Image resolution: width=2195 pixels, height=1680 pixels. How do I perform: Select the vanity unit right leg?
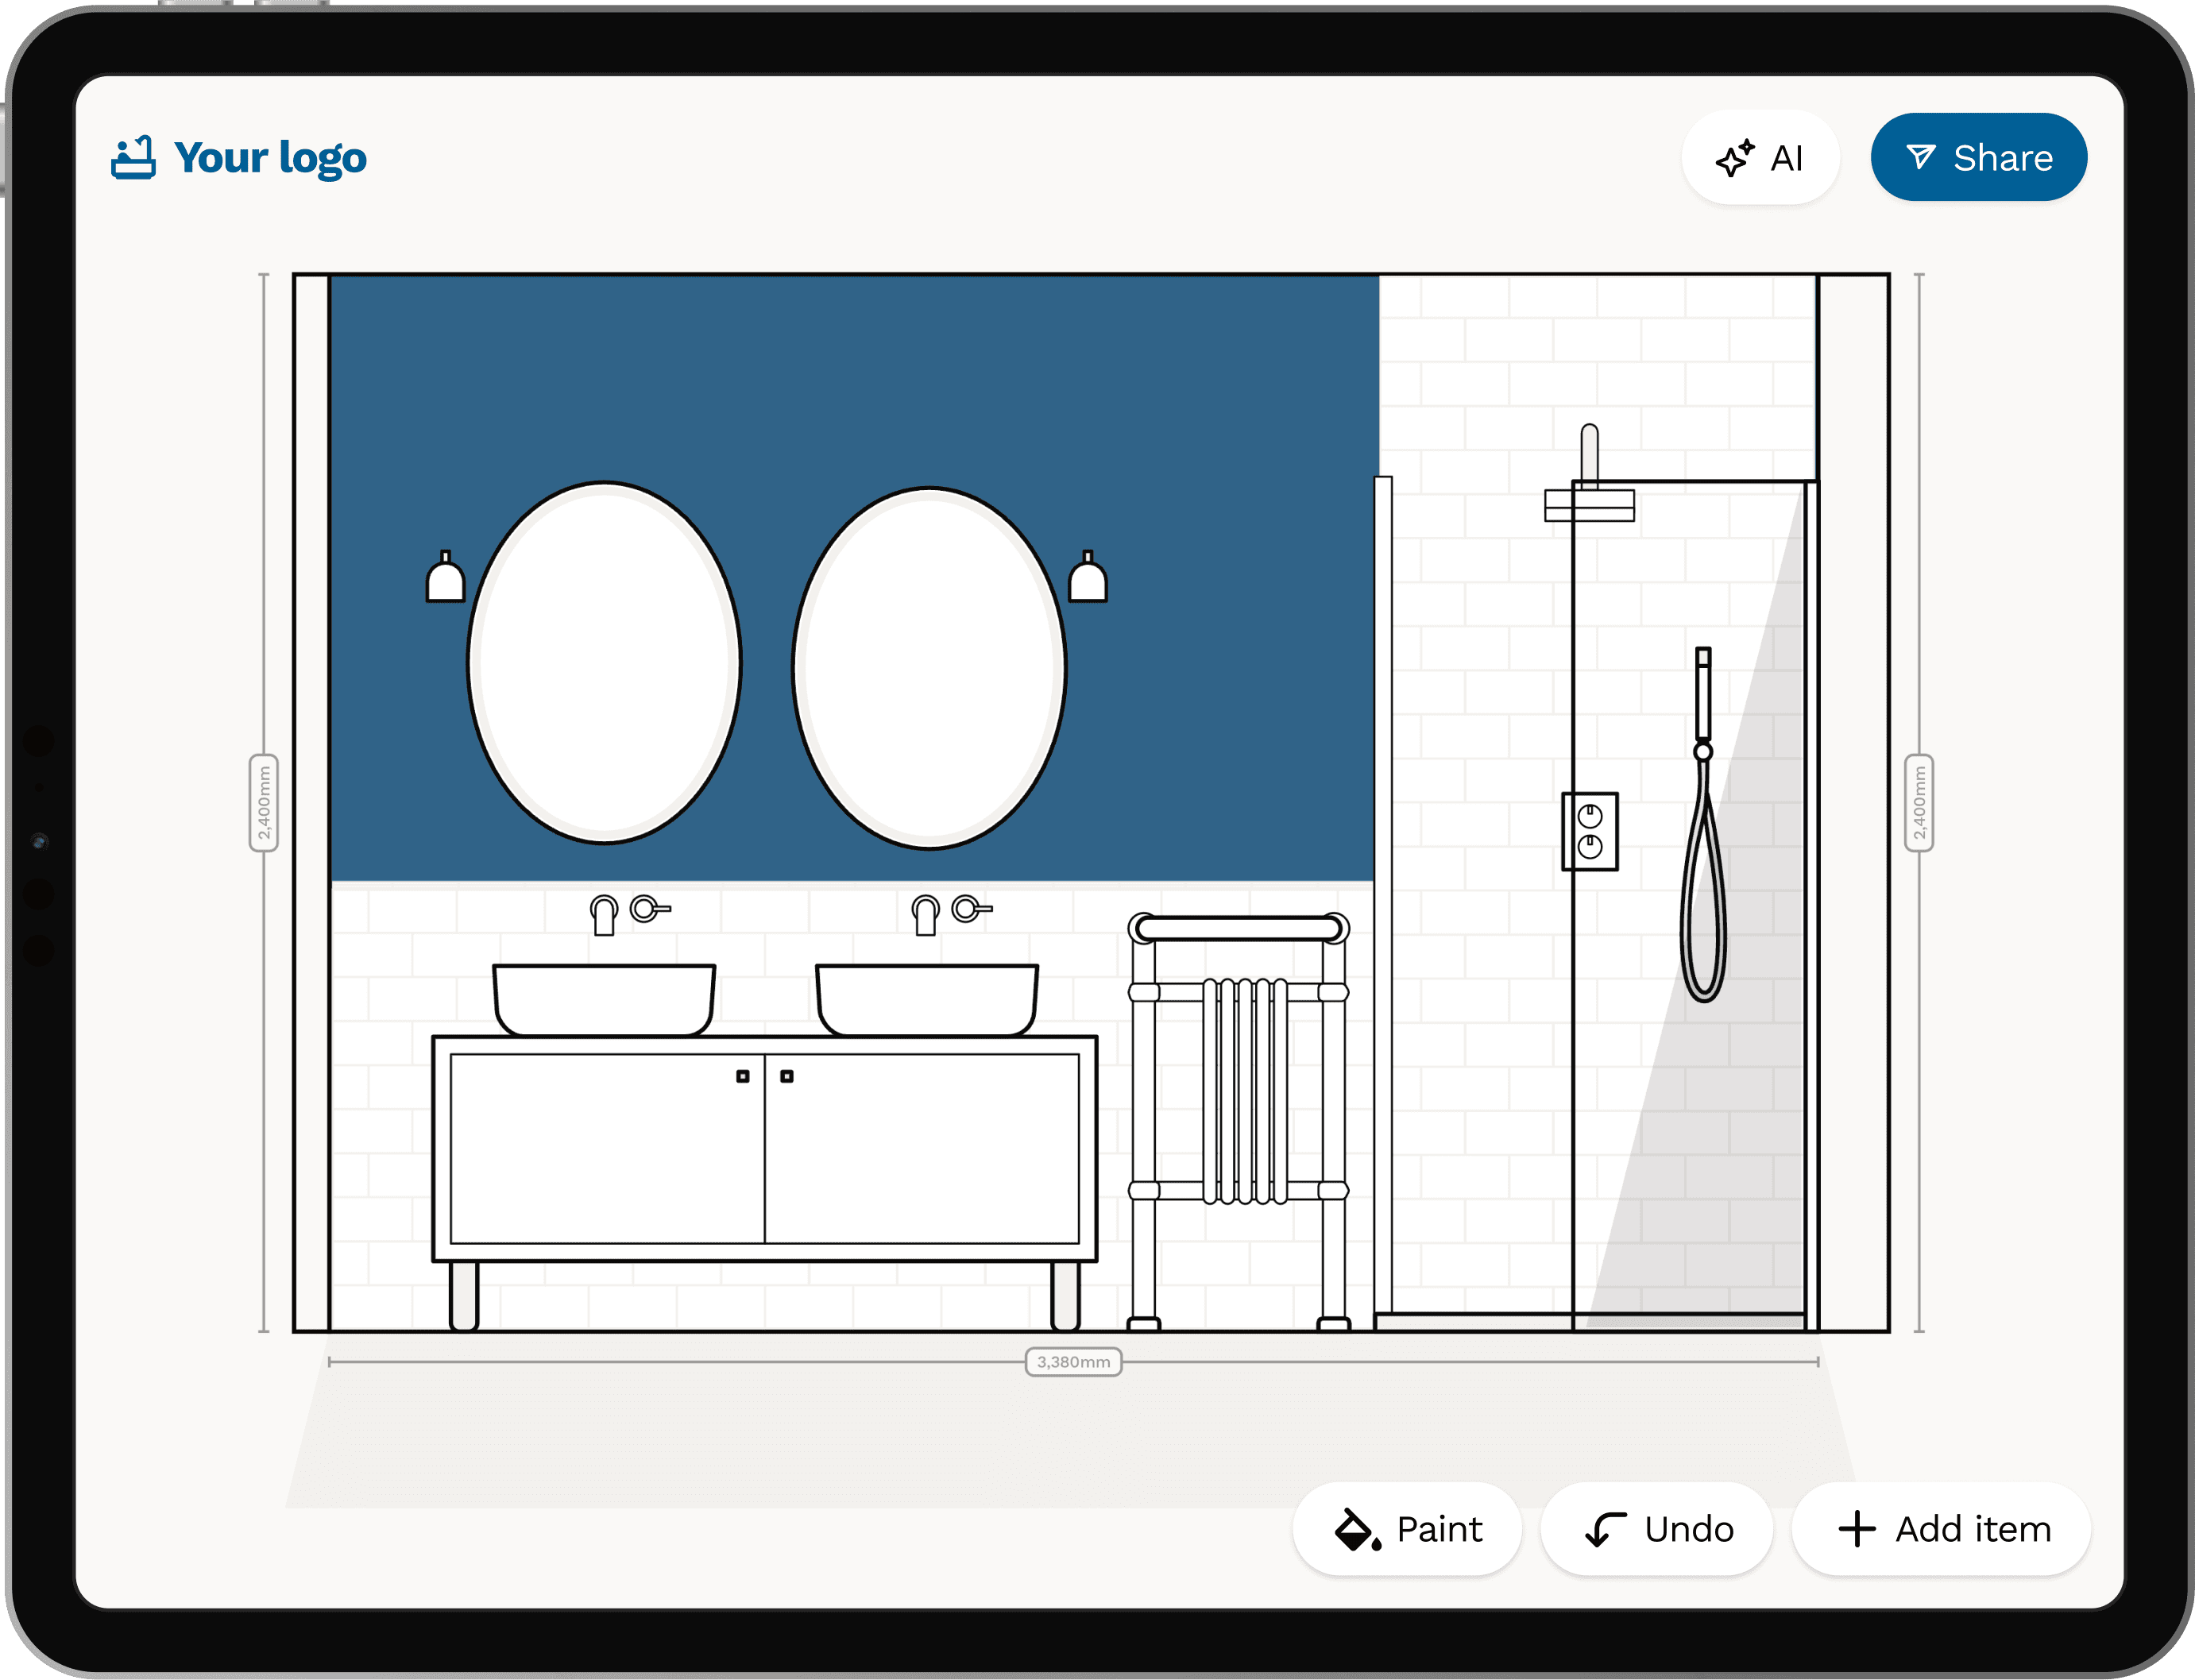(x=1066, y=1296)
